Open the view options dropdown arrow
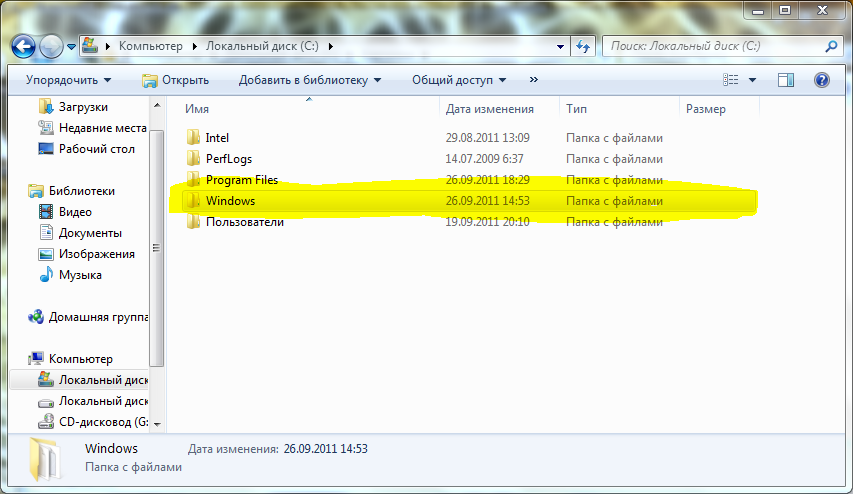This screenshot has width=853, height=494. [x=752, y=80]
